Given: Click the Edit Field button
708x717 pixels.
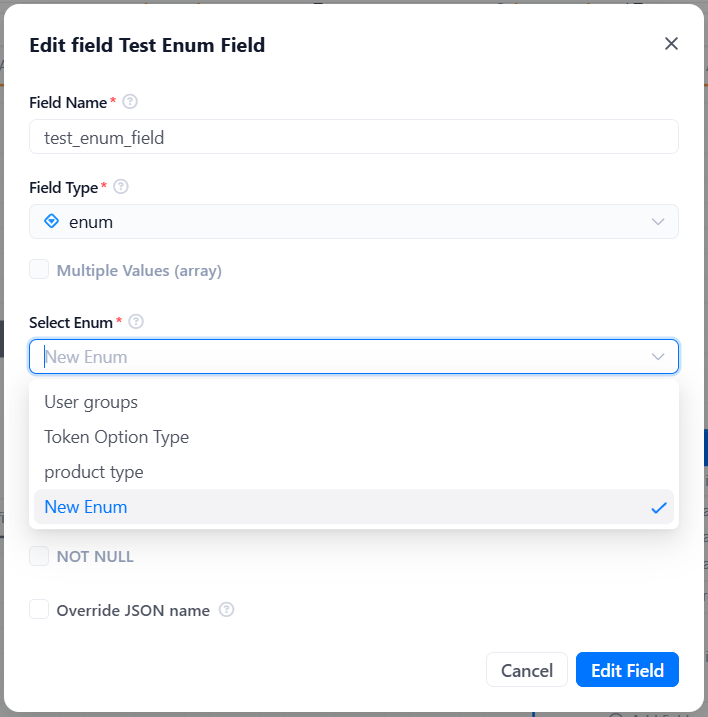Looking at the screenshot, I should coord(627,670).
